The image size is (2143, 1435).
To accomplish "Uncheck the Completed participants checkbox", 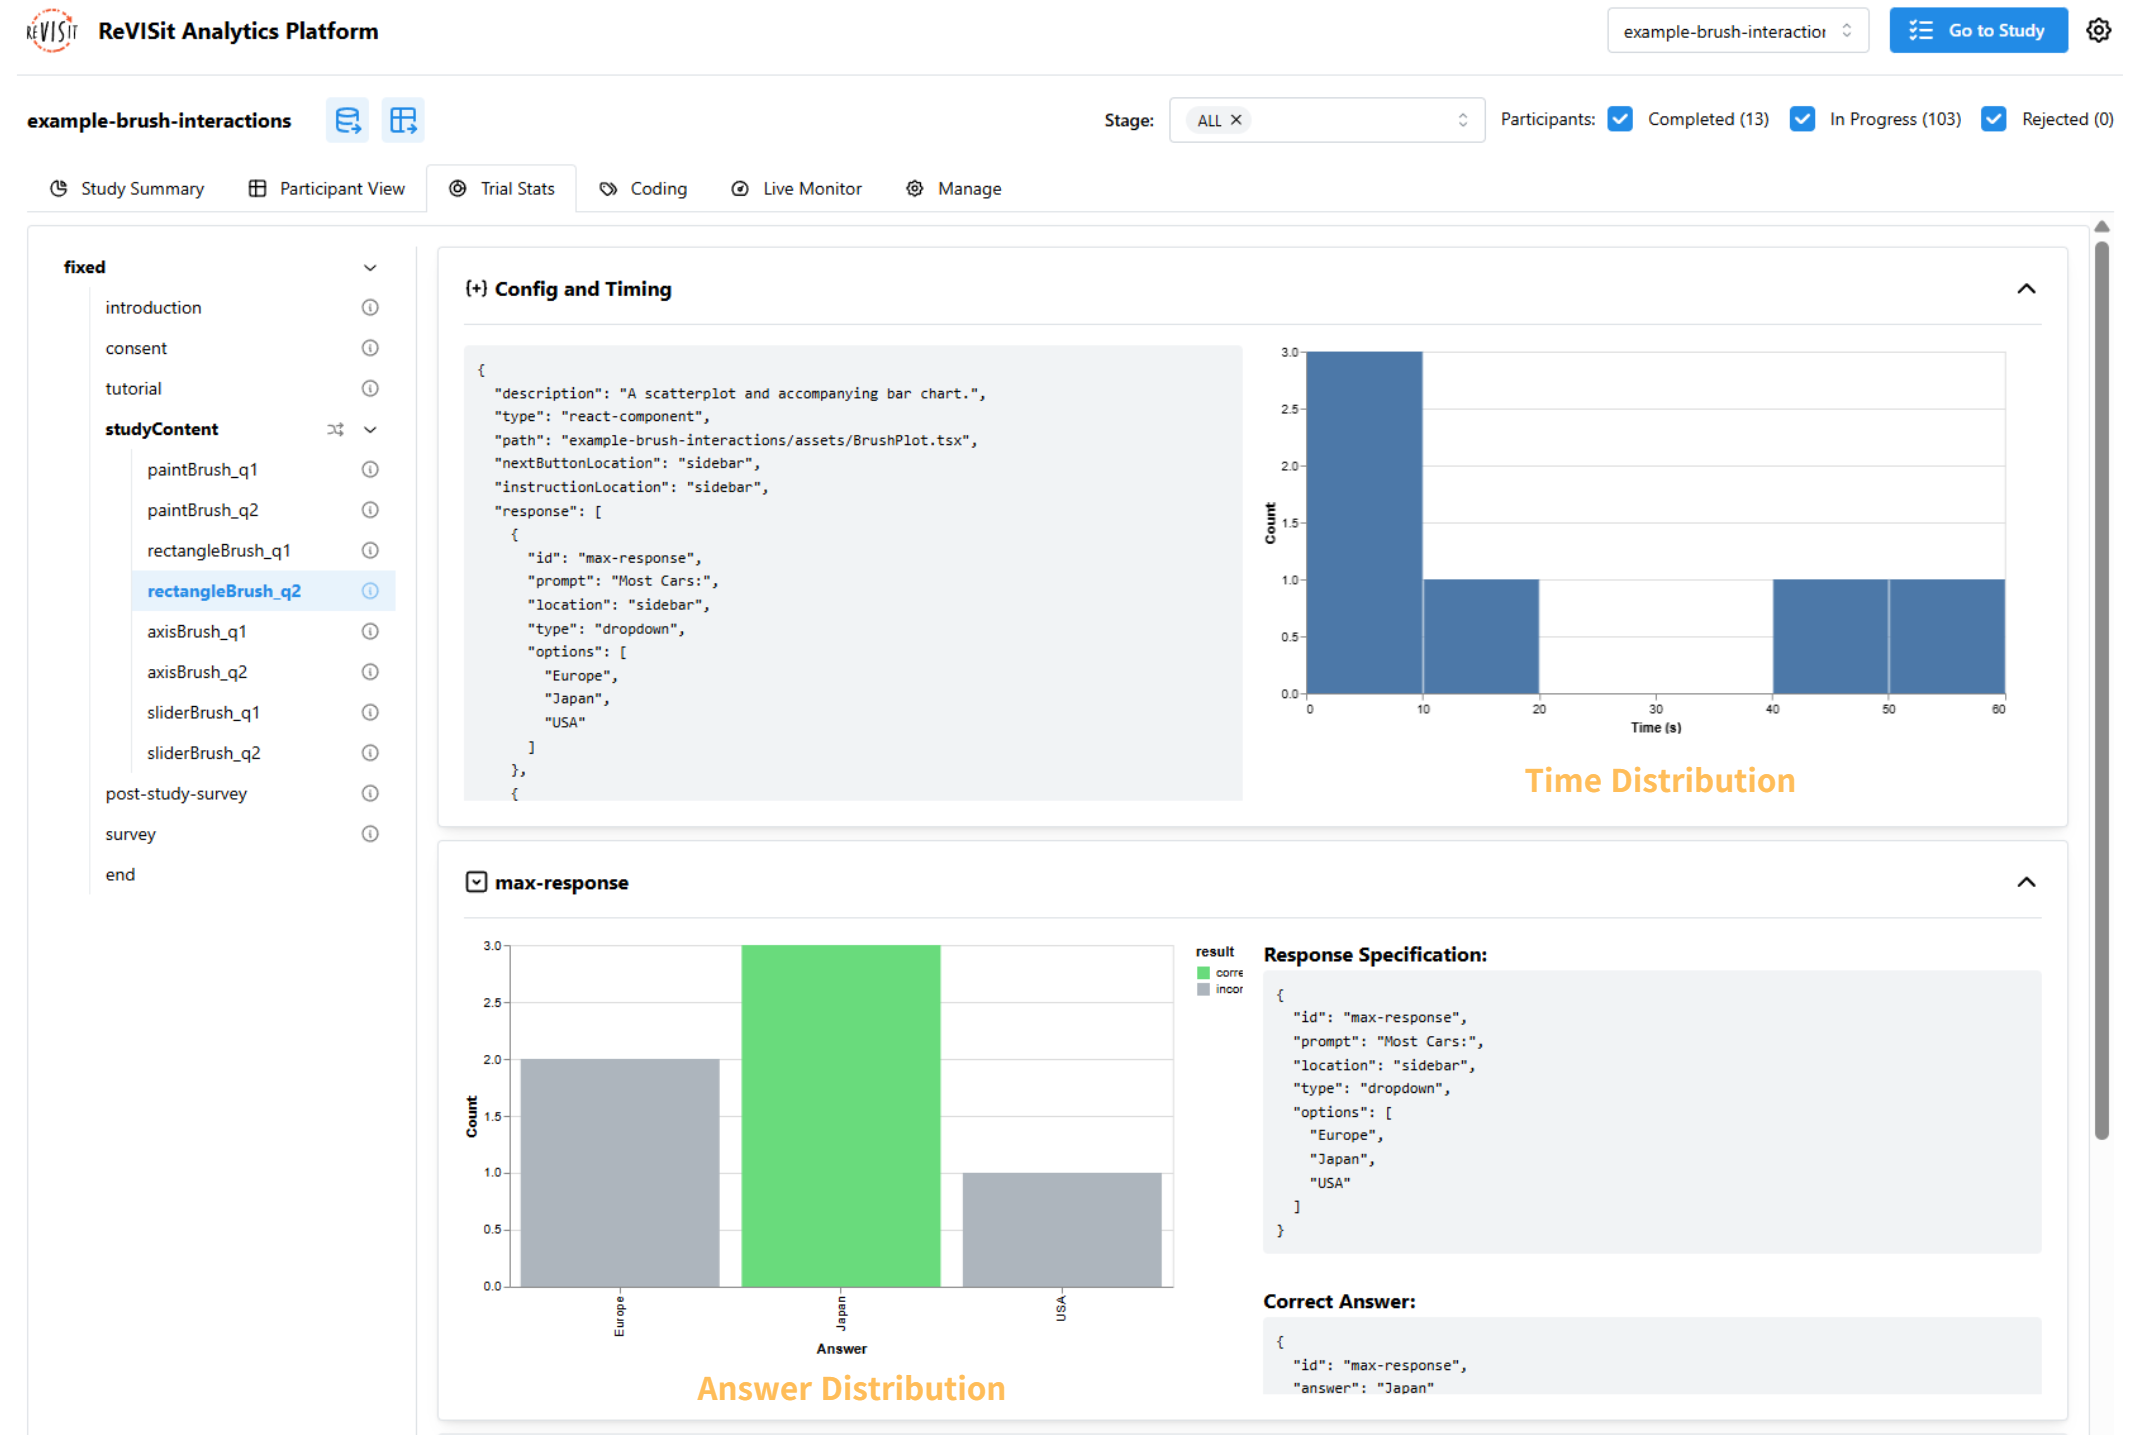I will (x=1620, y=119).
